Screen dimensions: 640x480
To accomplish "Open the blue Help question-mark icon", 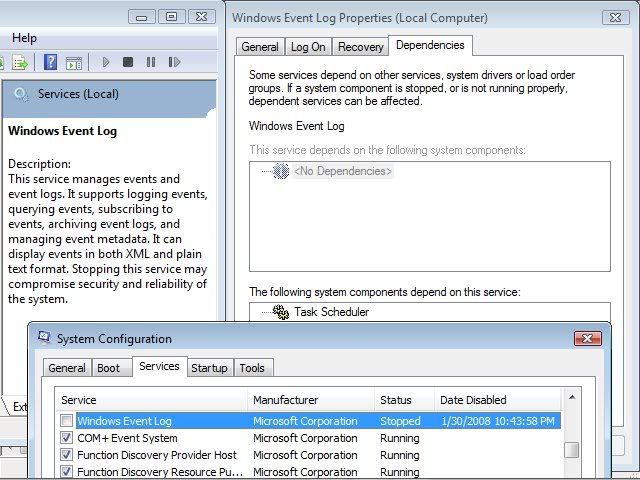I will click(50, 62).
